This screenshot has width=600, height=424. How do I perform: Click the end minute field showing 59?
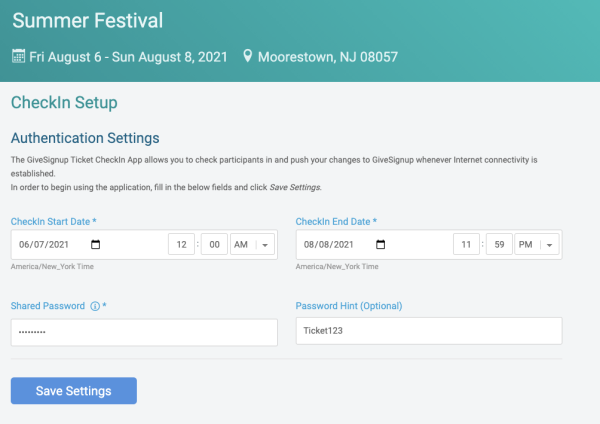point(499,244)
